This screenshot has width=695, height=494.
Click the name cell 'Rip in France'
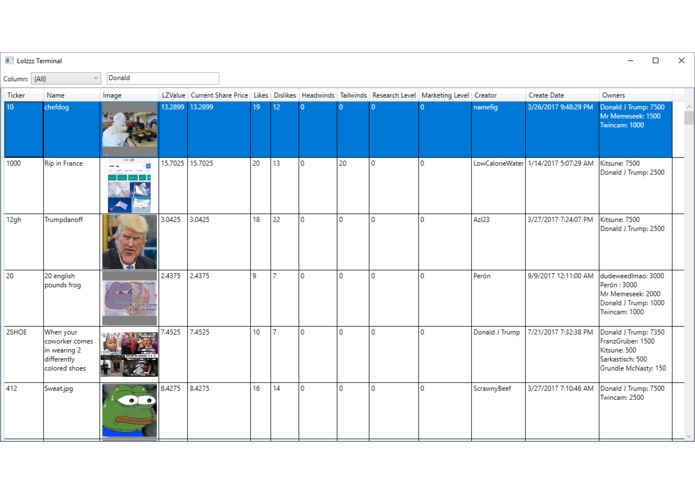point(71,186)
